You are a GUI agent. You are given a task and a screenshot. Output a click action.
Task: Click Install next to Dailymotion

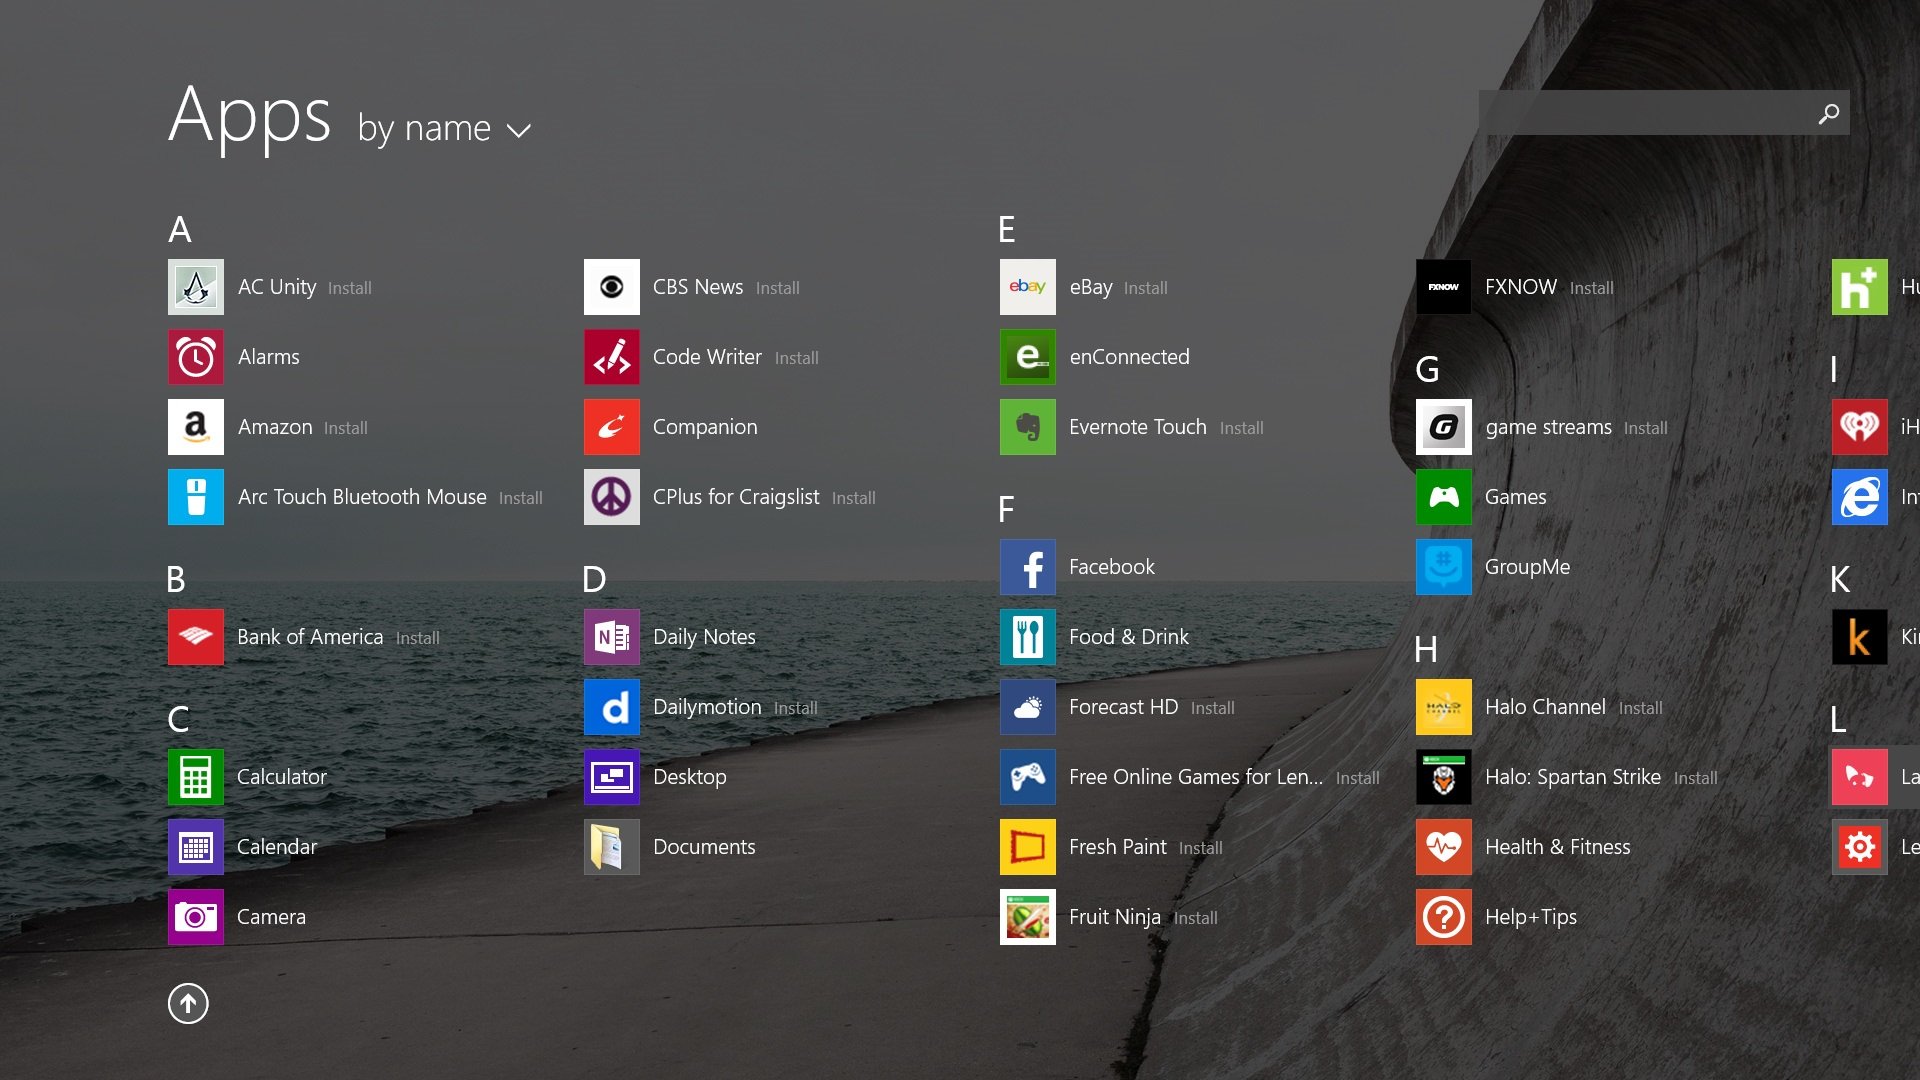(796, 708)
